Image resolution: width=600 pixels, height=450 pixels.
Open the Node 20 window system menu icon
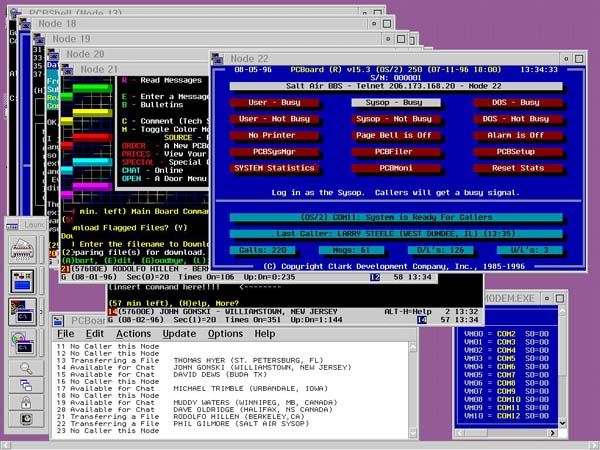(53, 54)
